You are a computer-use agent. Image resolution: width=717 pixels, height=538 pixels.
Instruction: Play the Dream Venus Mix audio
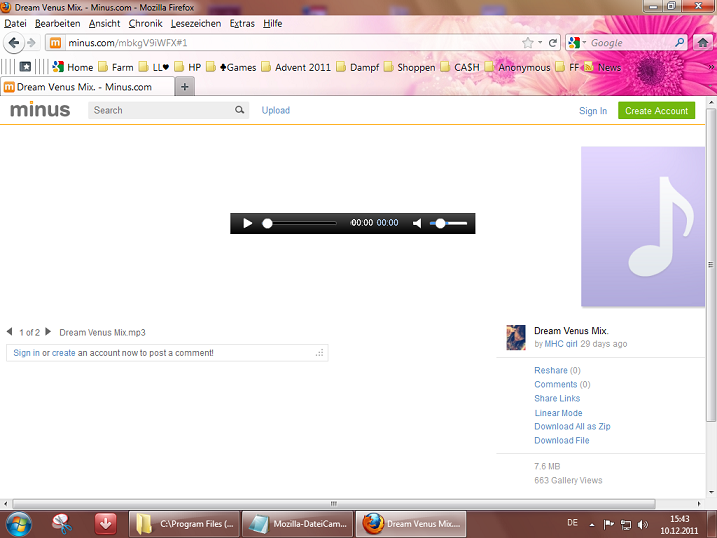tap(248, 223)
